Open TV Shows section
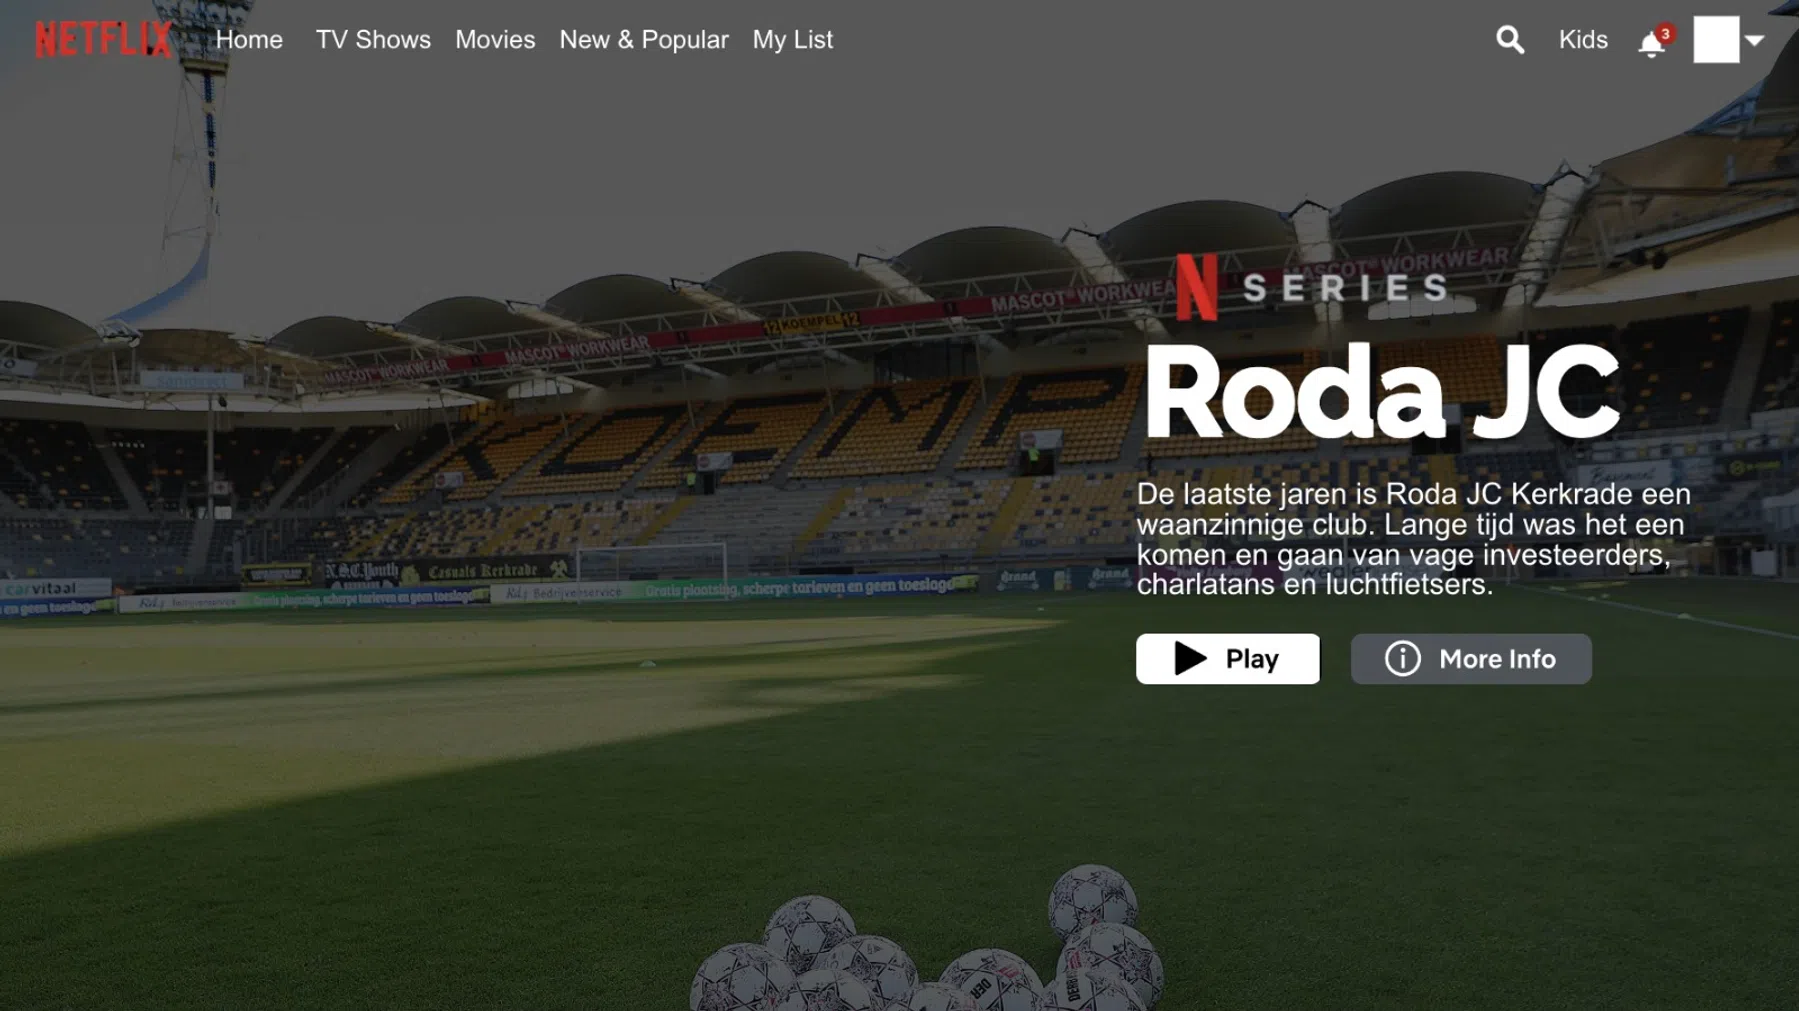This screenshot has height=1011, width=1799. click(x=373, y=40)
